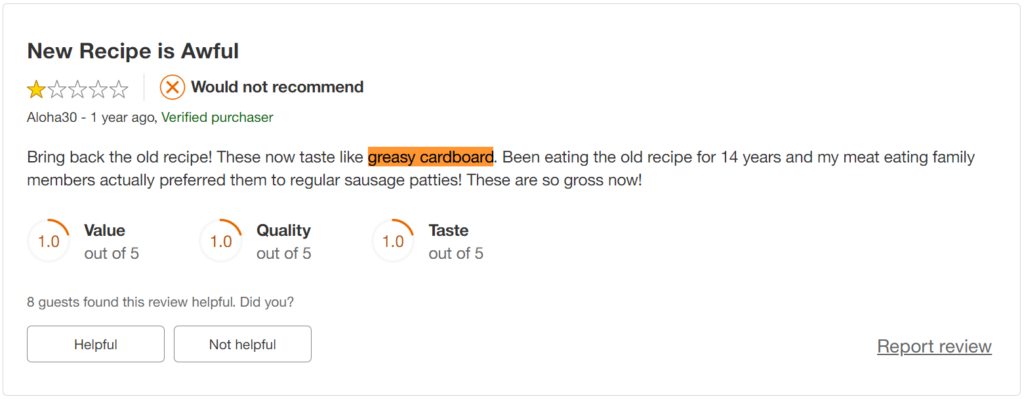Click the Taste 1.0 rating circle
1024x399 pixels.
(x=393, y=241)
